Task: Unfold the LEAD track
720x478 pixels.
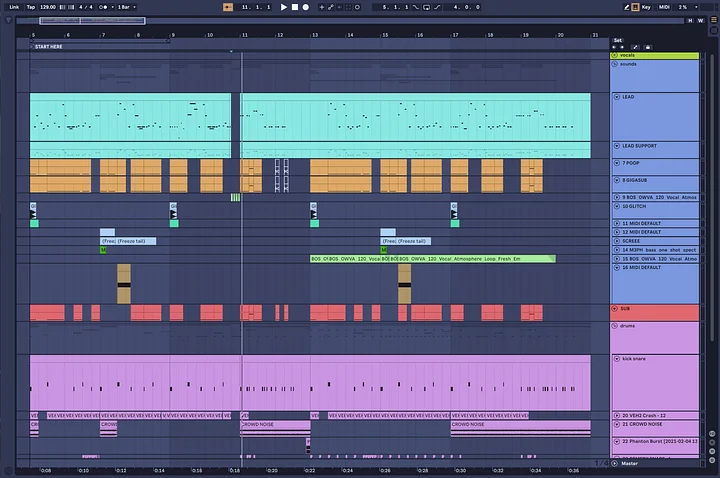Action: pyautogui.click(x=617, y=97)
